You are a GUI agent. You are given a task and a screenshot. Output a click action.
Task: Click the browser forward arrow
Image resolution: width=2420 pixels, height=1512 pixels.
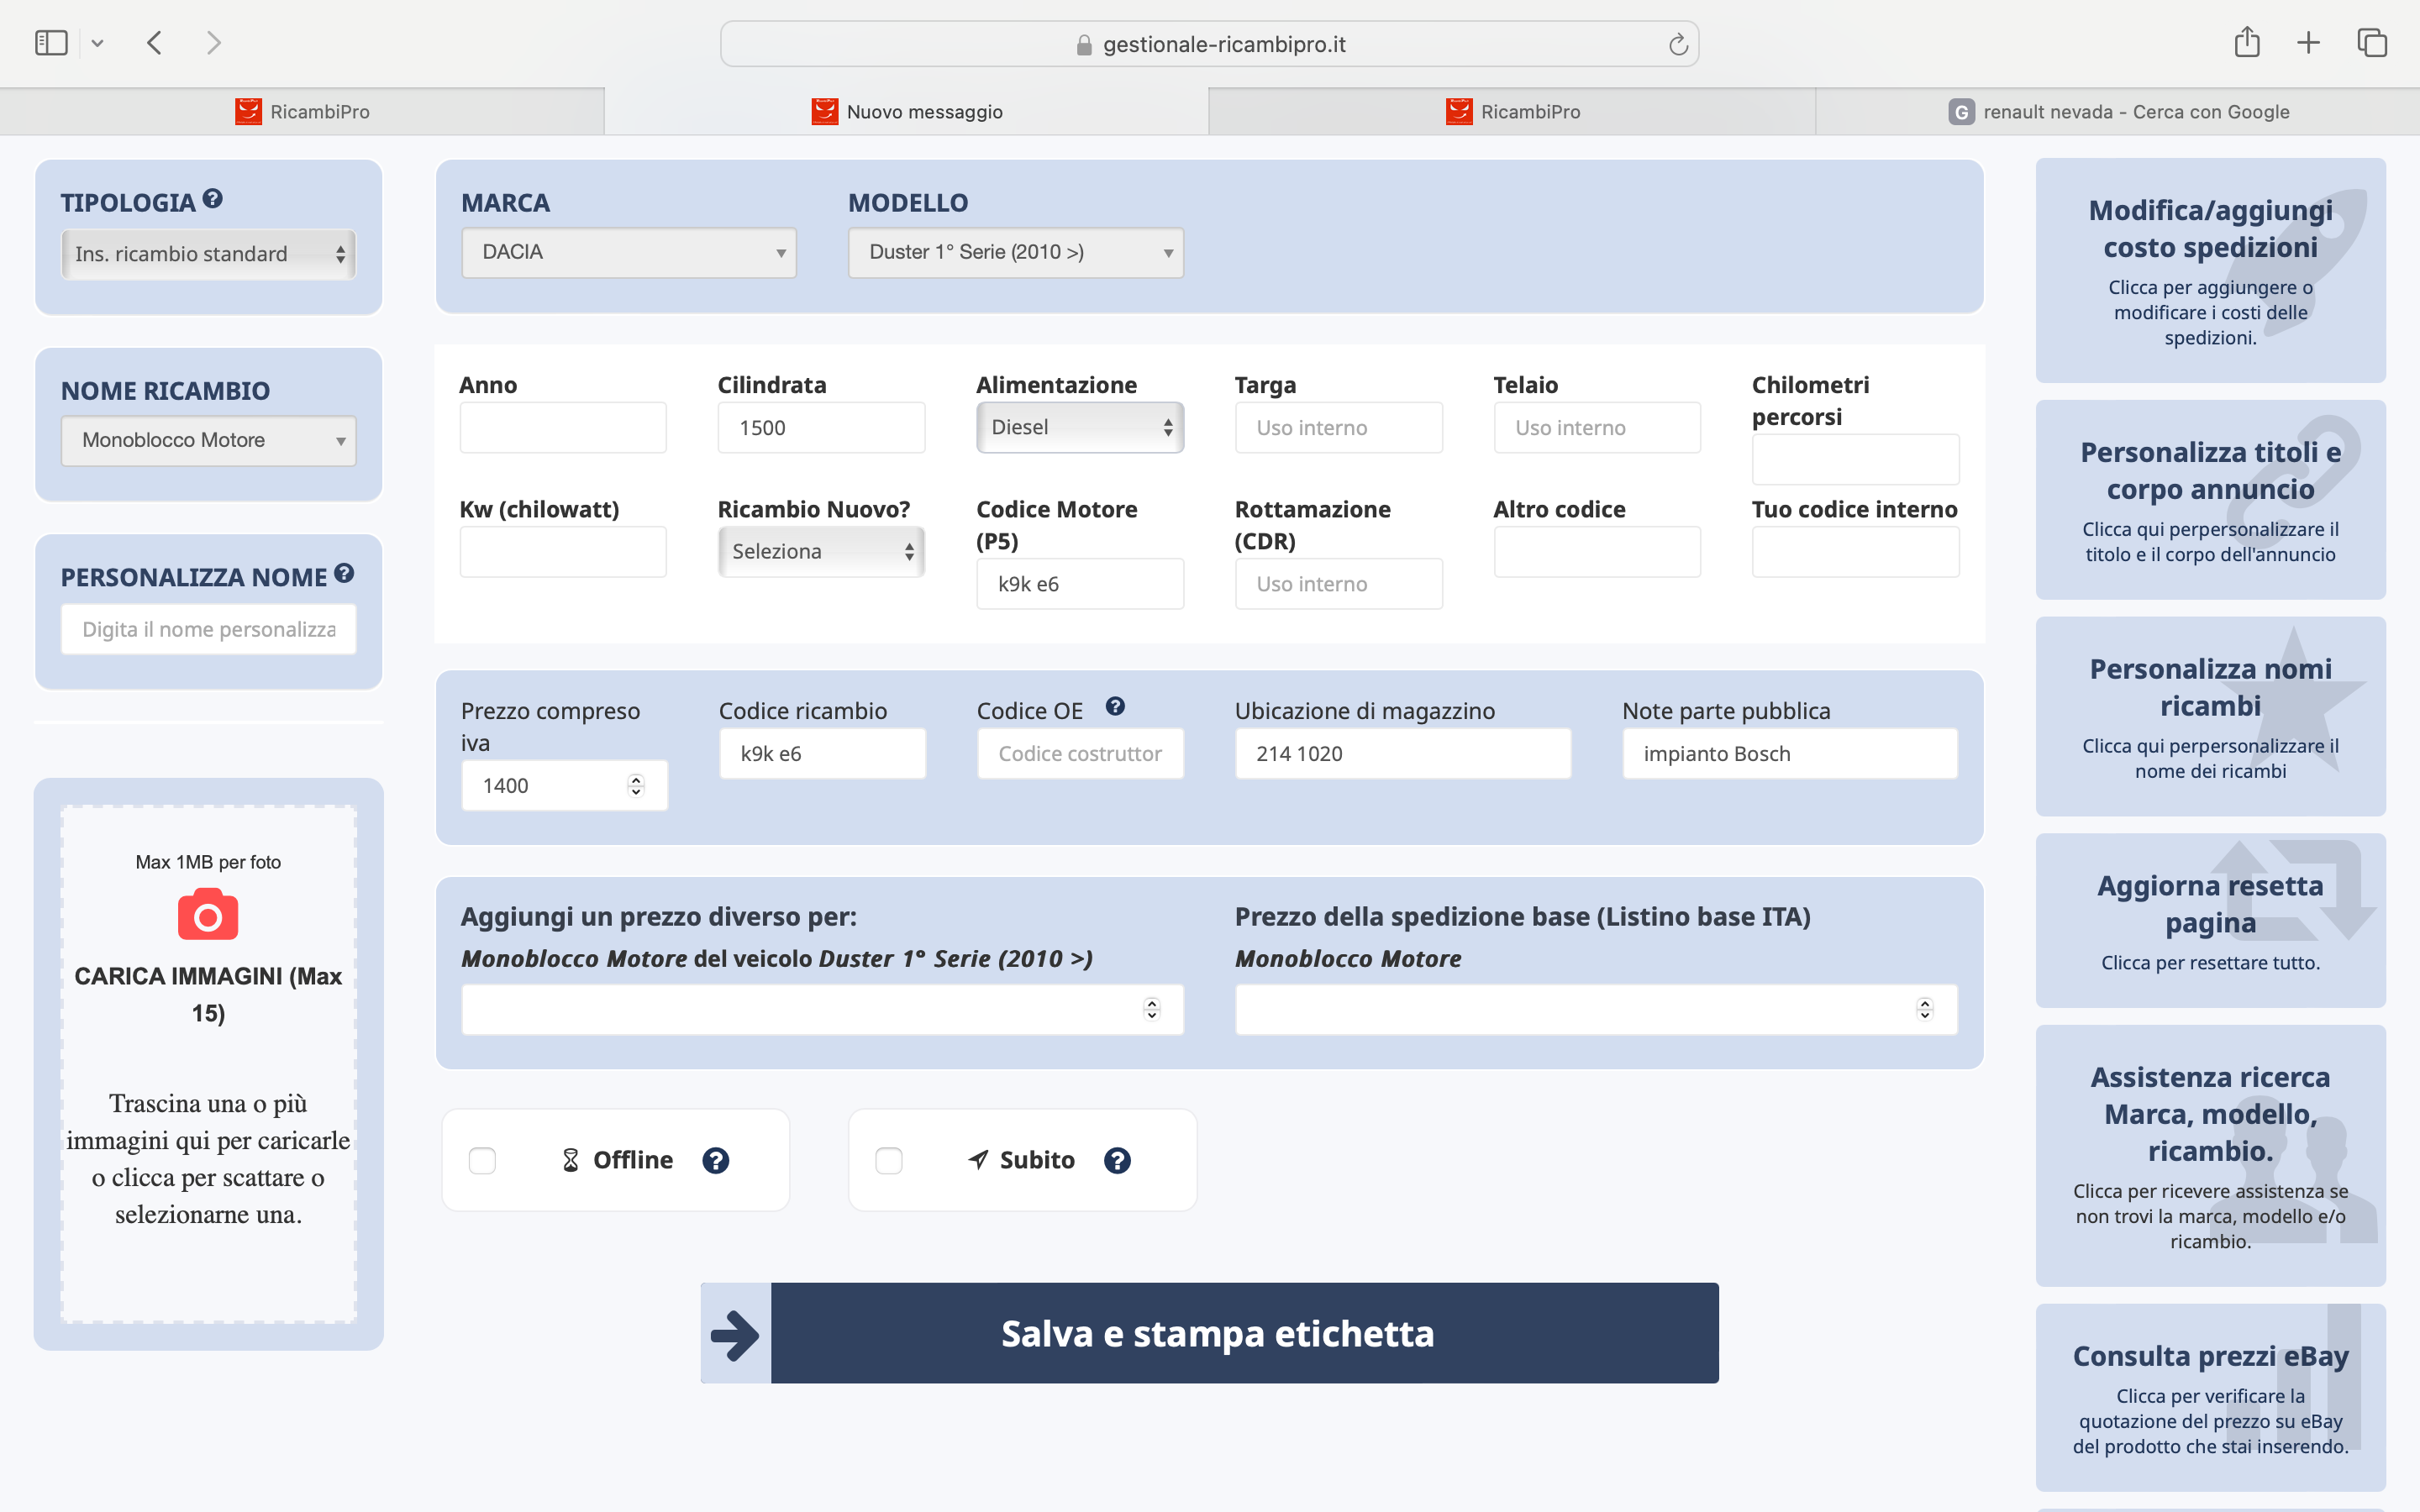click(x=213, y=43)
